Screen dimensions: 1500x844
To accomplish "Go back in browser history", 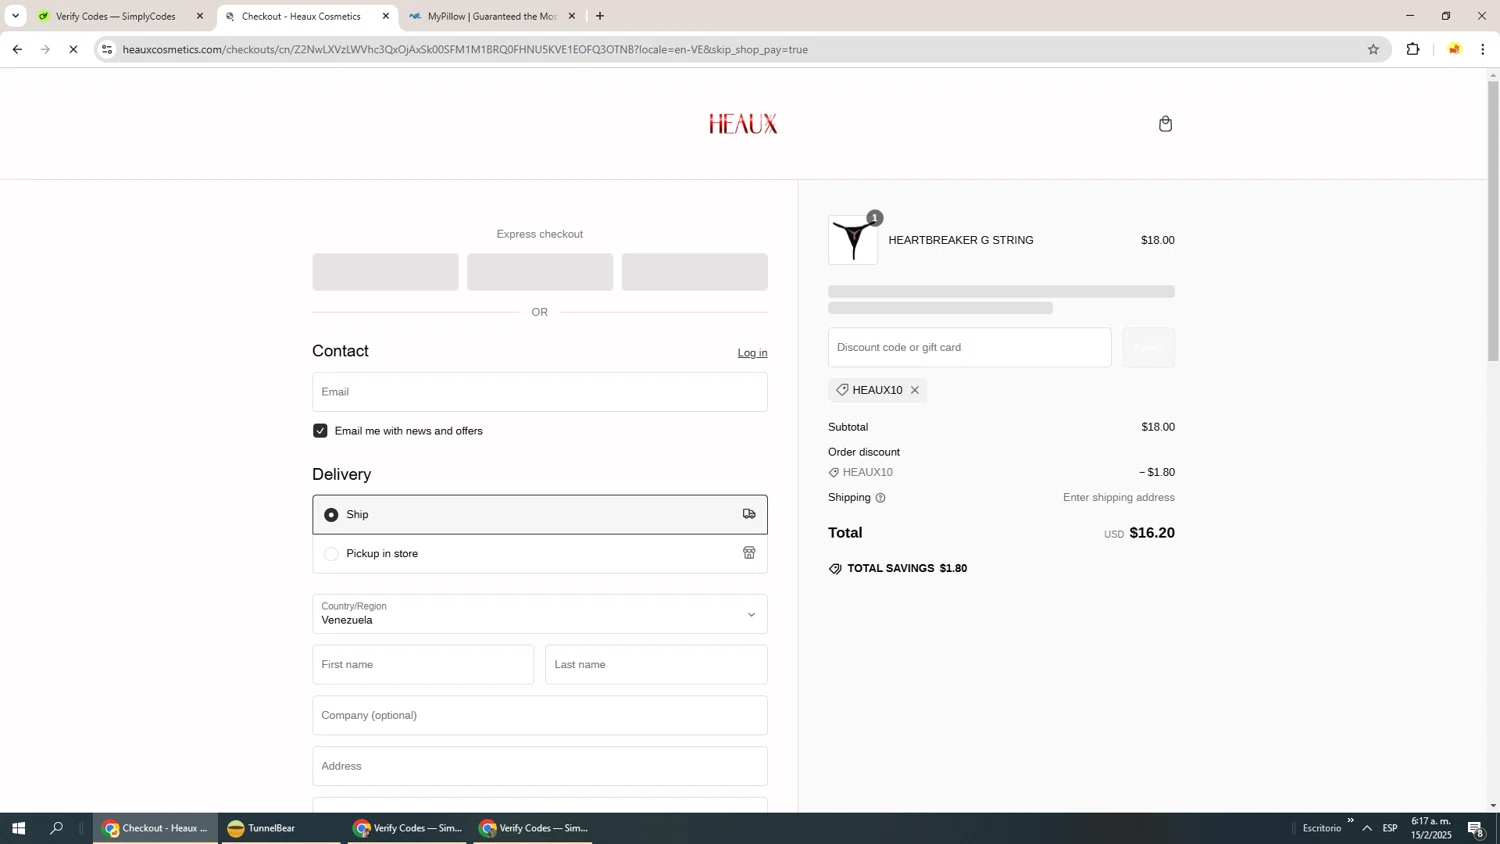I will click(x=17, y=49).
